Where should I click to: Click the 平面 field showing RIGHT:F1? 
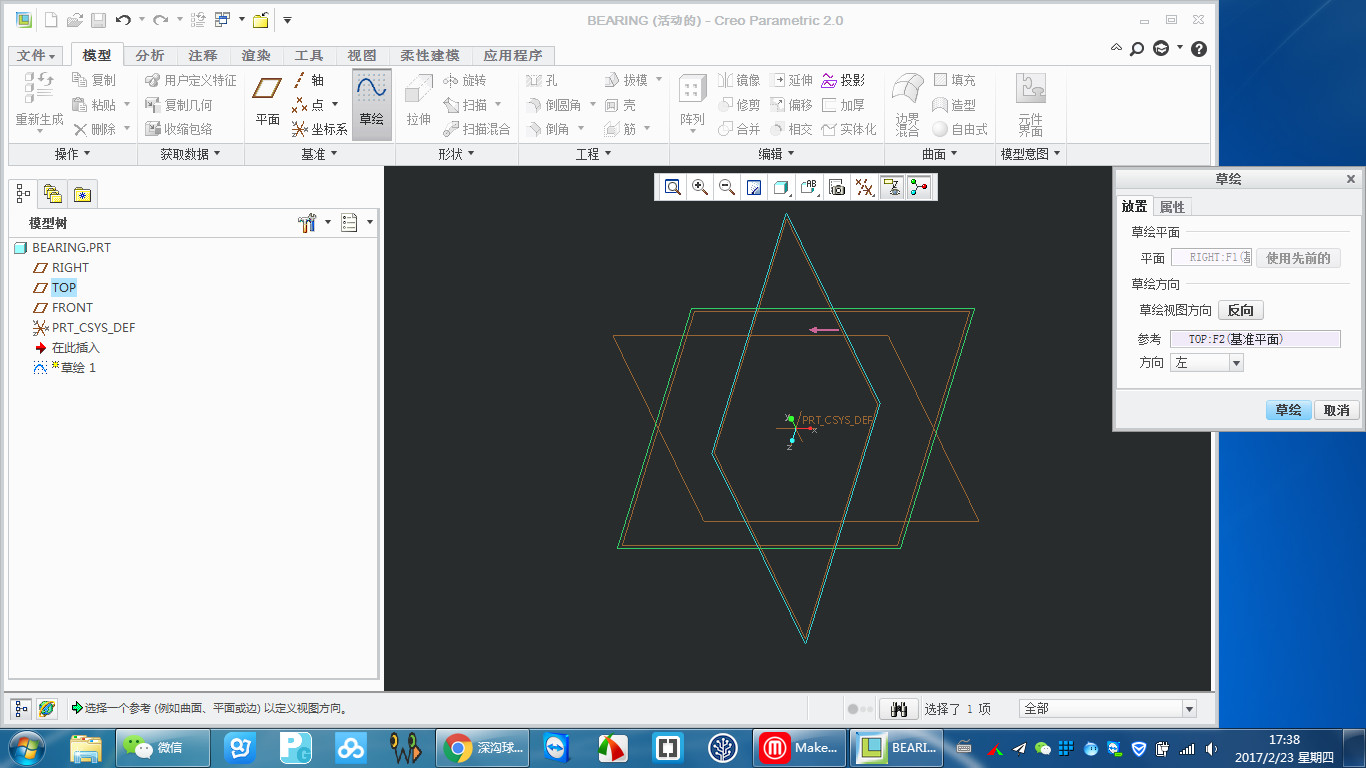(x=1212, y=258)
